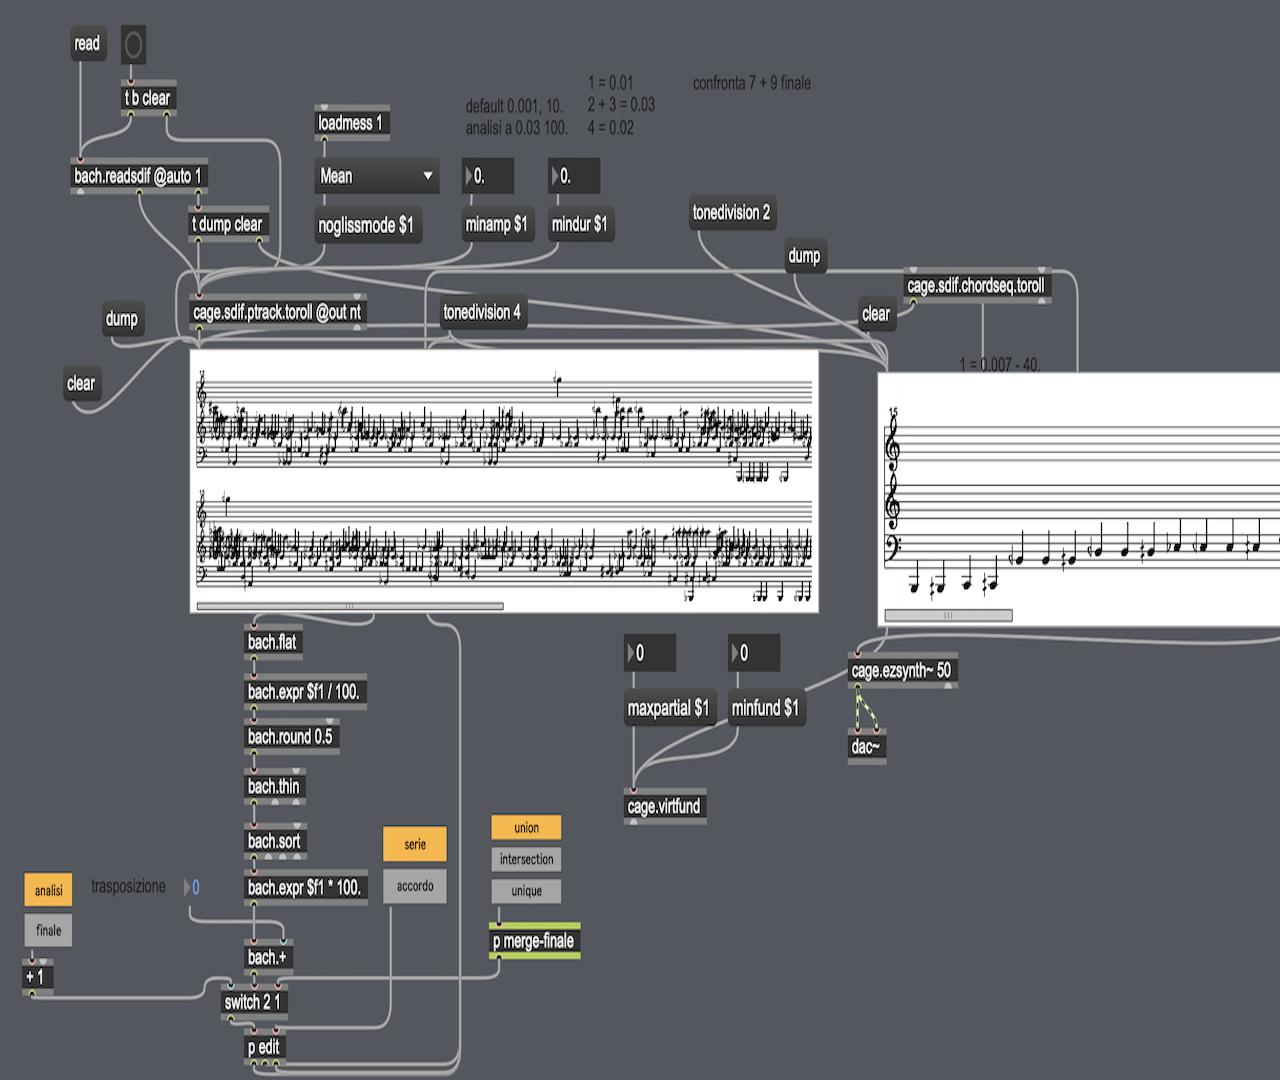
Task: Click the horizontal scrollbar of the left score
Action: tap(350, 606)
